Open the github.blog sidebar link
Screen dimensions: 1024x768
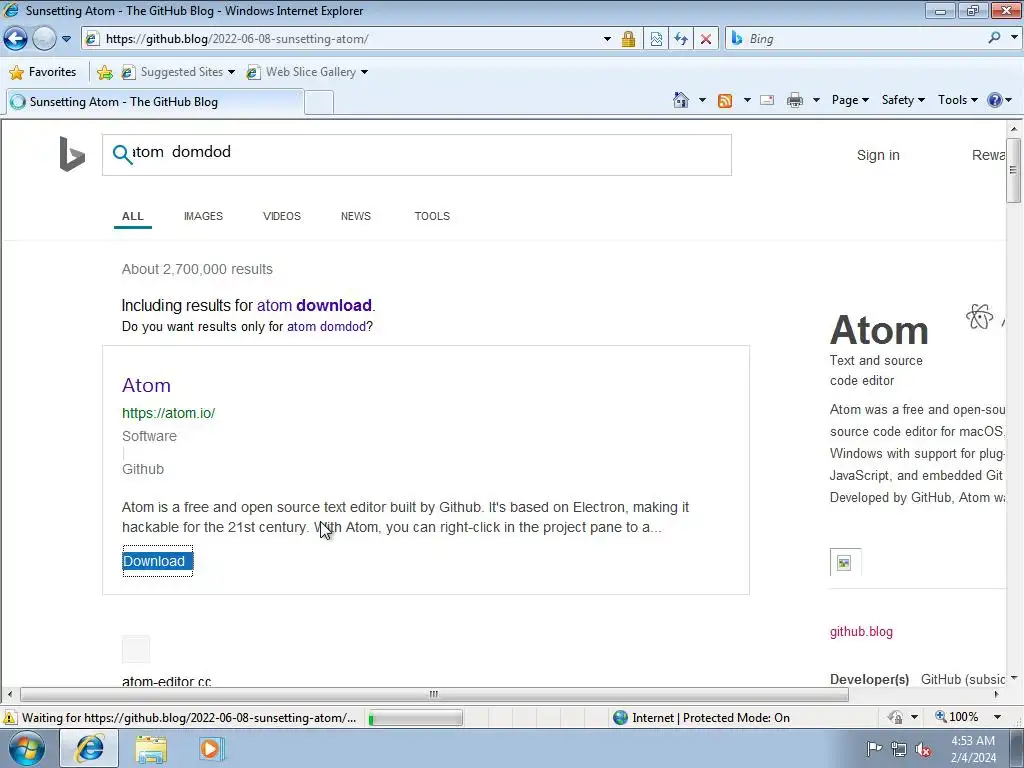pos(861,632)
